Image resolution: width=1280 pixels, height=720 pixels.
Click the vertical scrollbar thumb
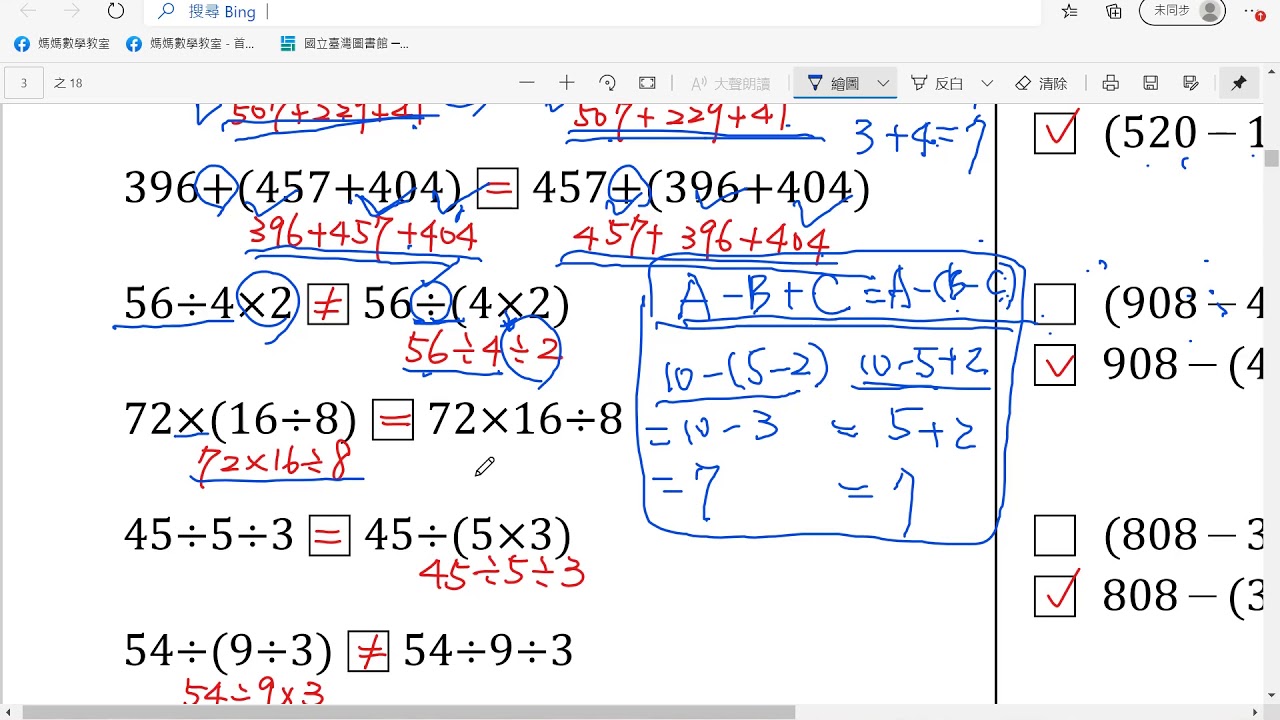1272,158
